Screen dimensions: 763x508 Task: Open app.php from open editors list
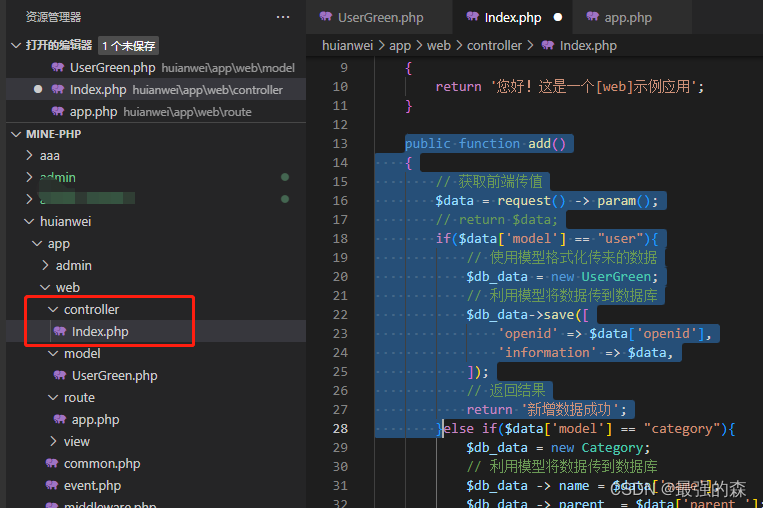tap(156, 111)
